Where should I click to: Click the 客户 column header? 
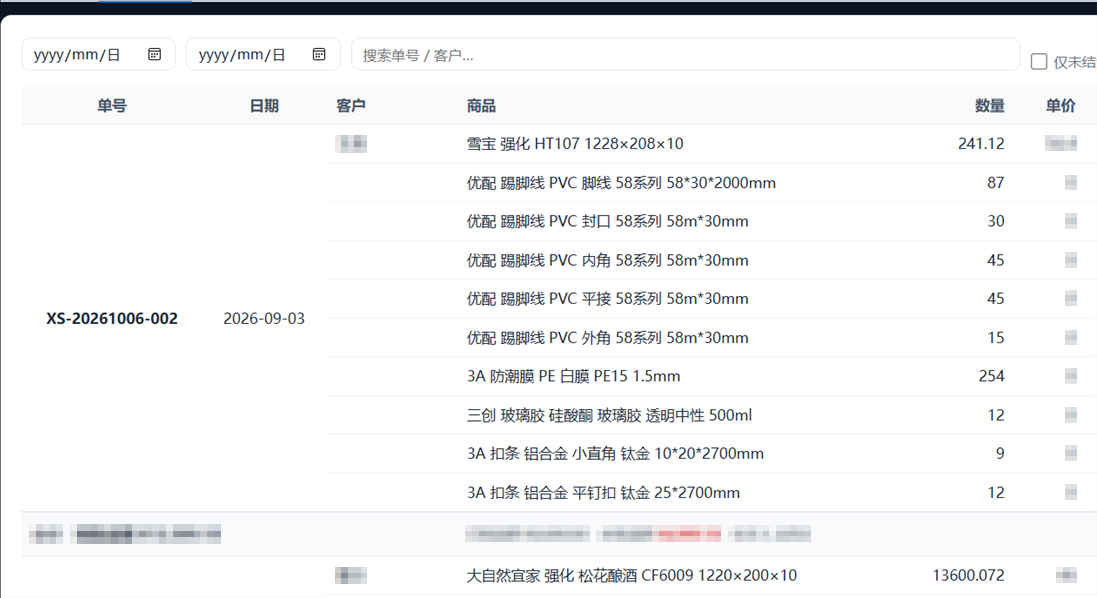tap(351, 106)
